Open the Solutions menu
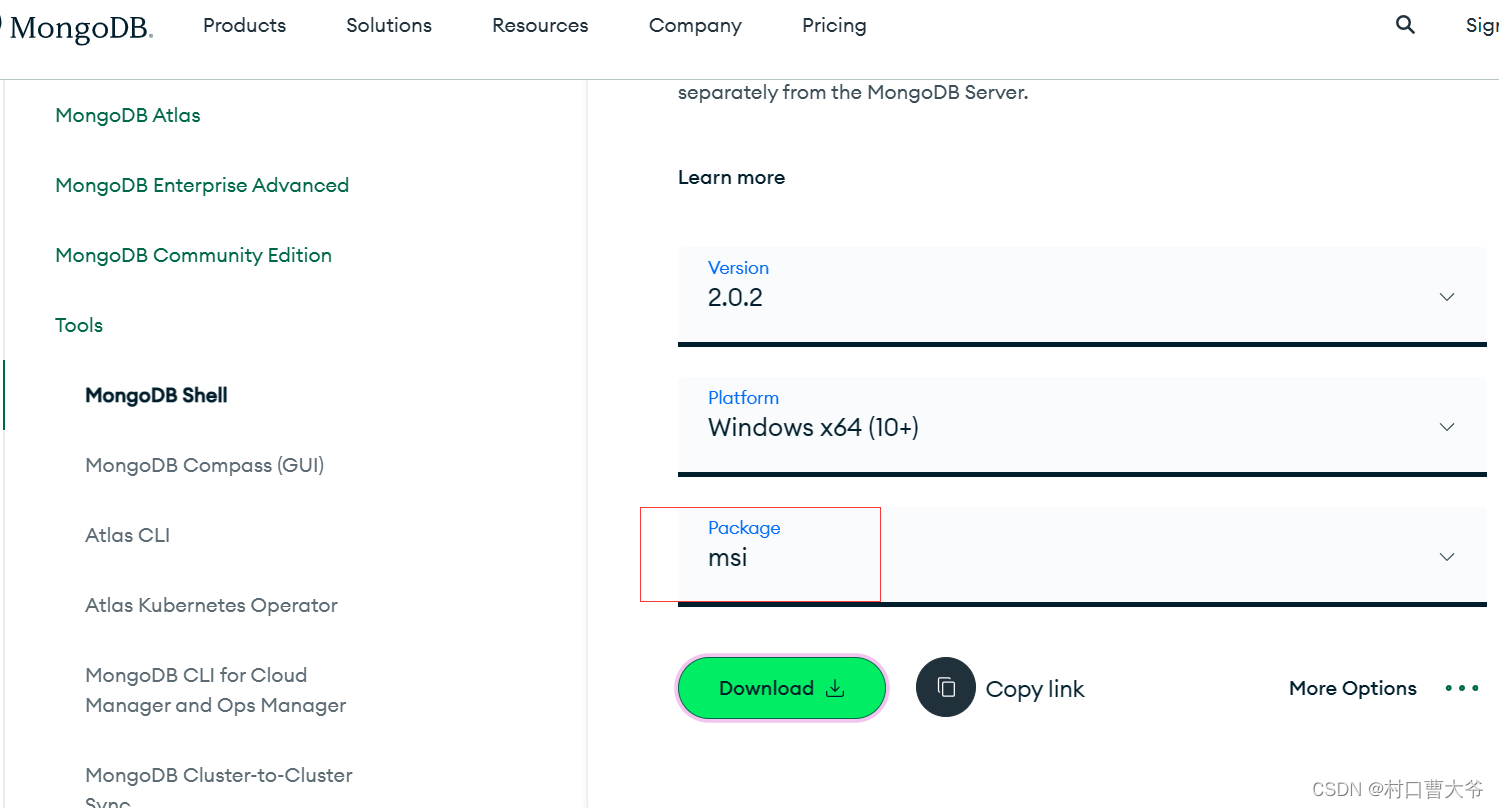This screenshot has width=1499, height=808. 388,25
